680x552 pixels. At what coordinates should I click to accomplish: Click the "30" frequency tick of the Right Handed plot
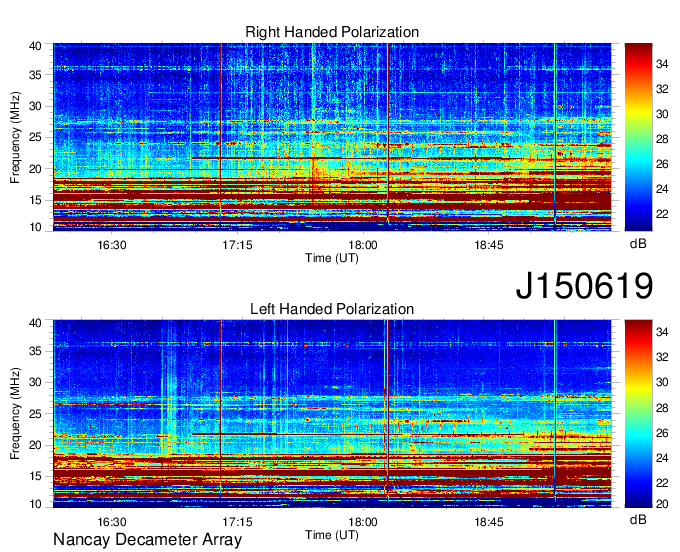point(35,106)
